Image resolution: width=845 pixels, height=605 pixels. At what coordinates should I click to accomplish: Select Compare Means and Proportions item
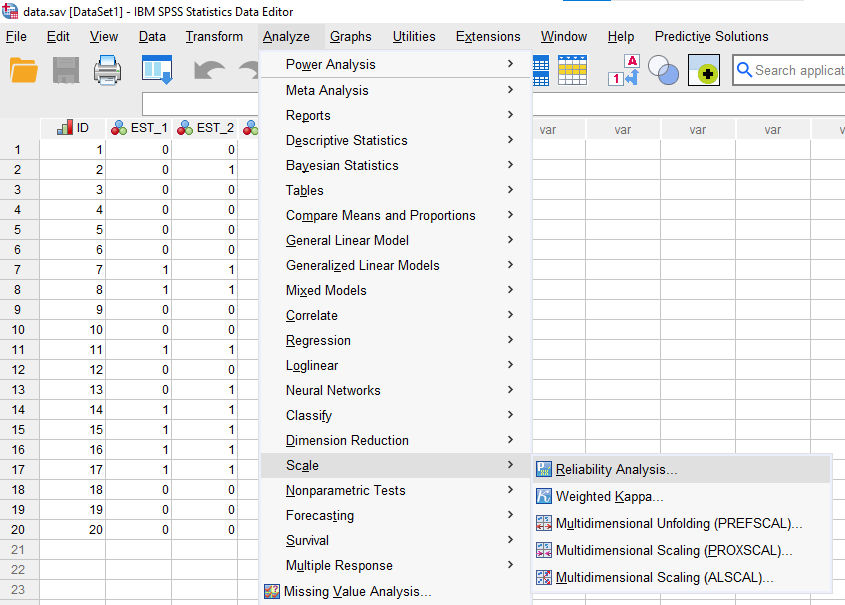pyautogui.click(x=396, y=215)
